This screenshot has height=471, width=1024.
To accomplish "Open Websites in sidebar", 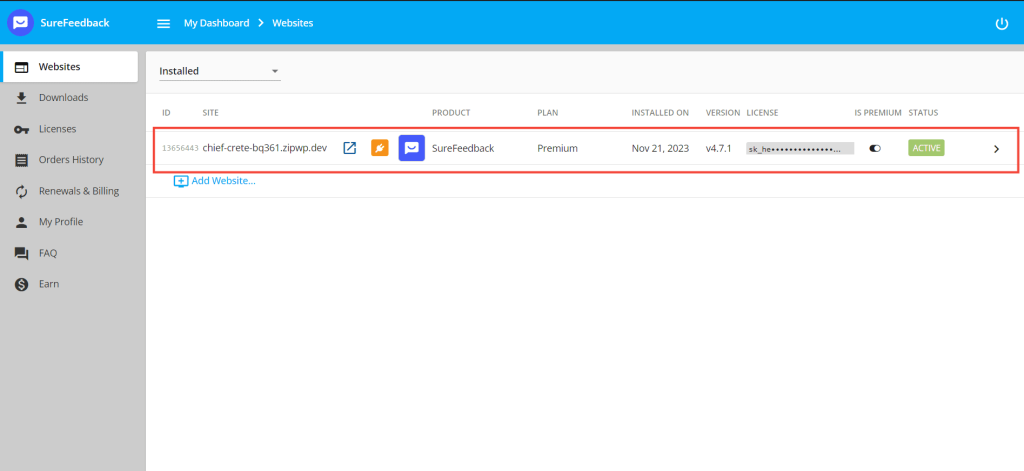I will pos(69,67).
